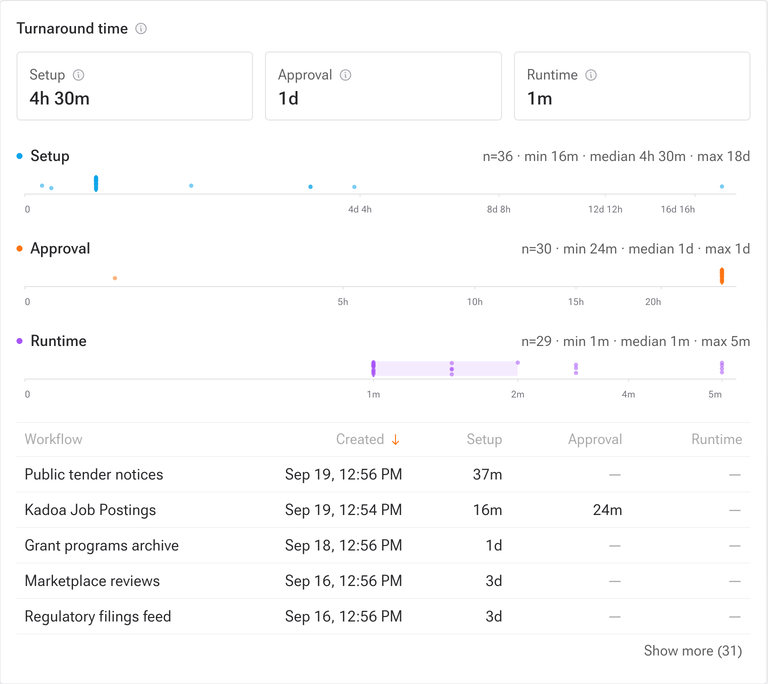Click orange cluster at right of Approval plot
The image size is (768, 684).
[722, 276]
